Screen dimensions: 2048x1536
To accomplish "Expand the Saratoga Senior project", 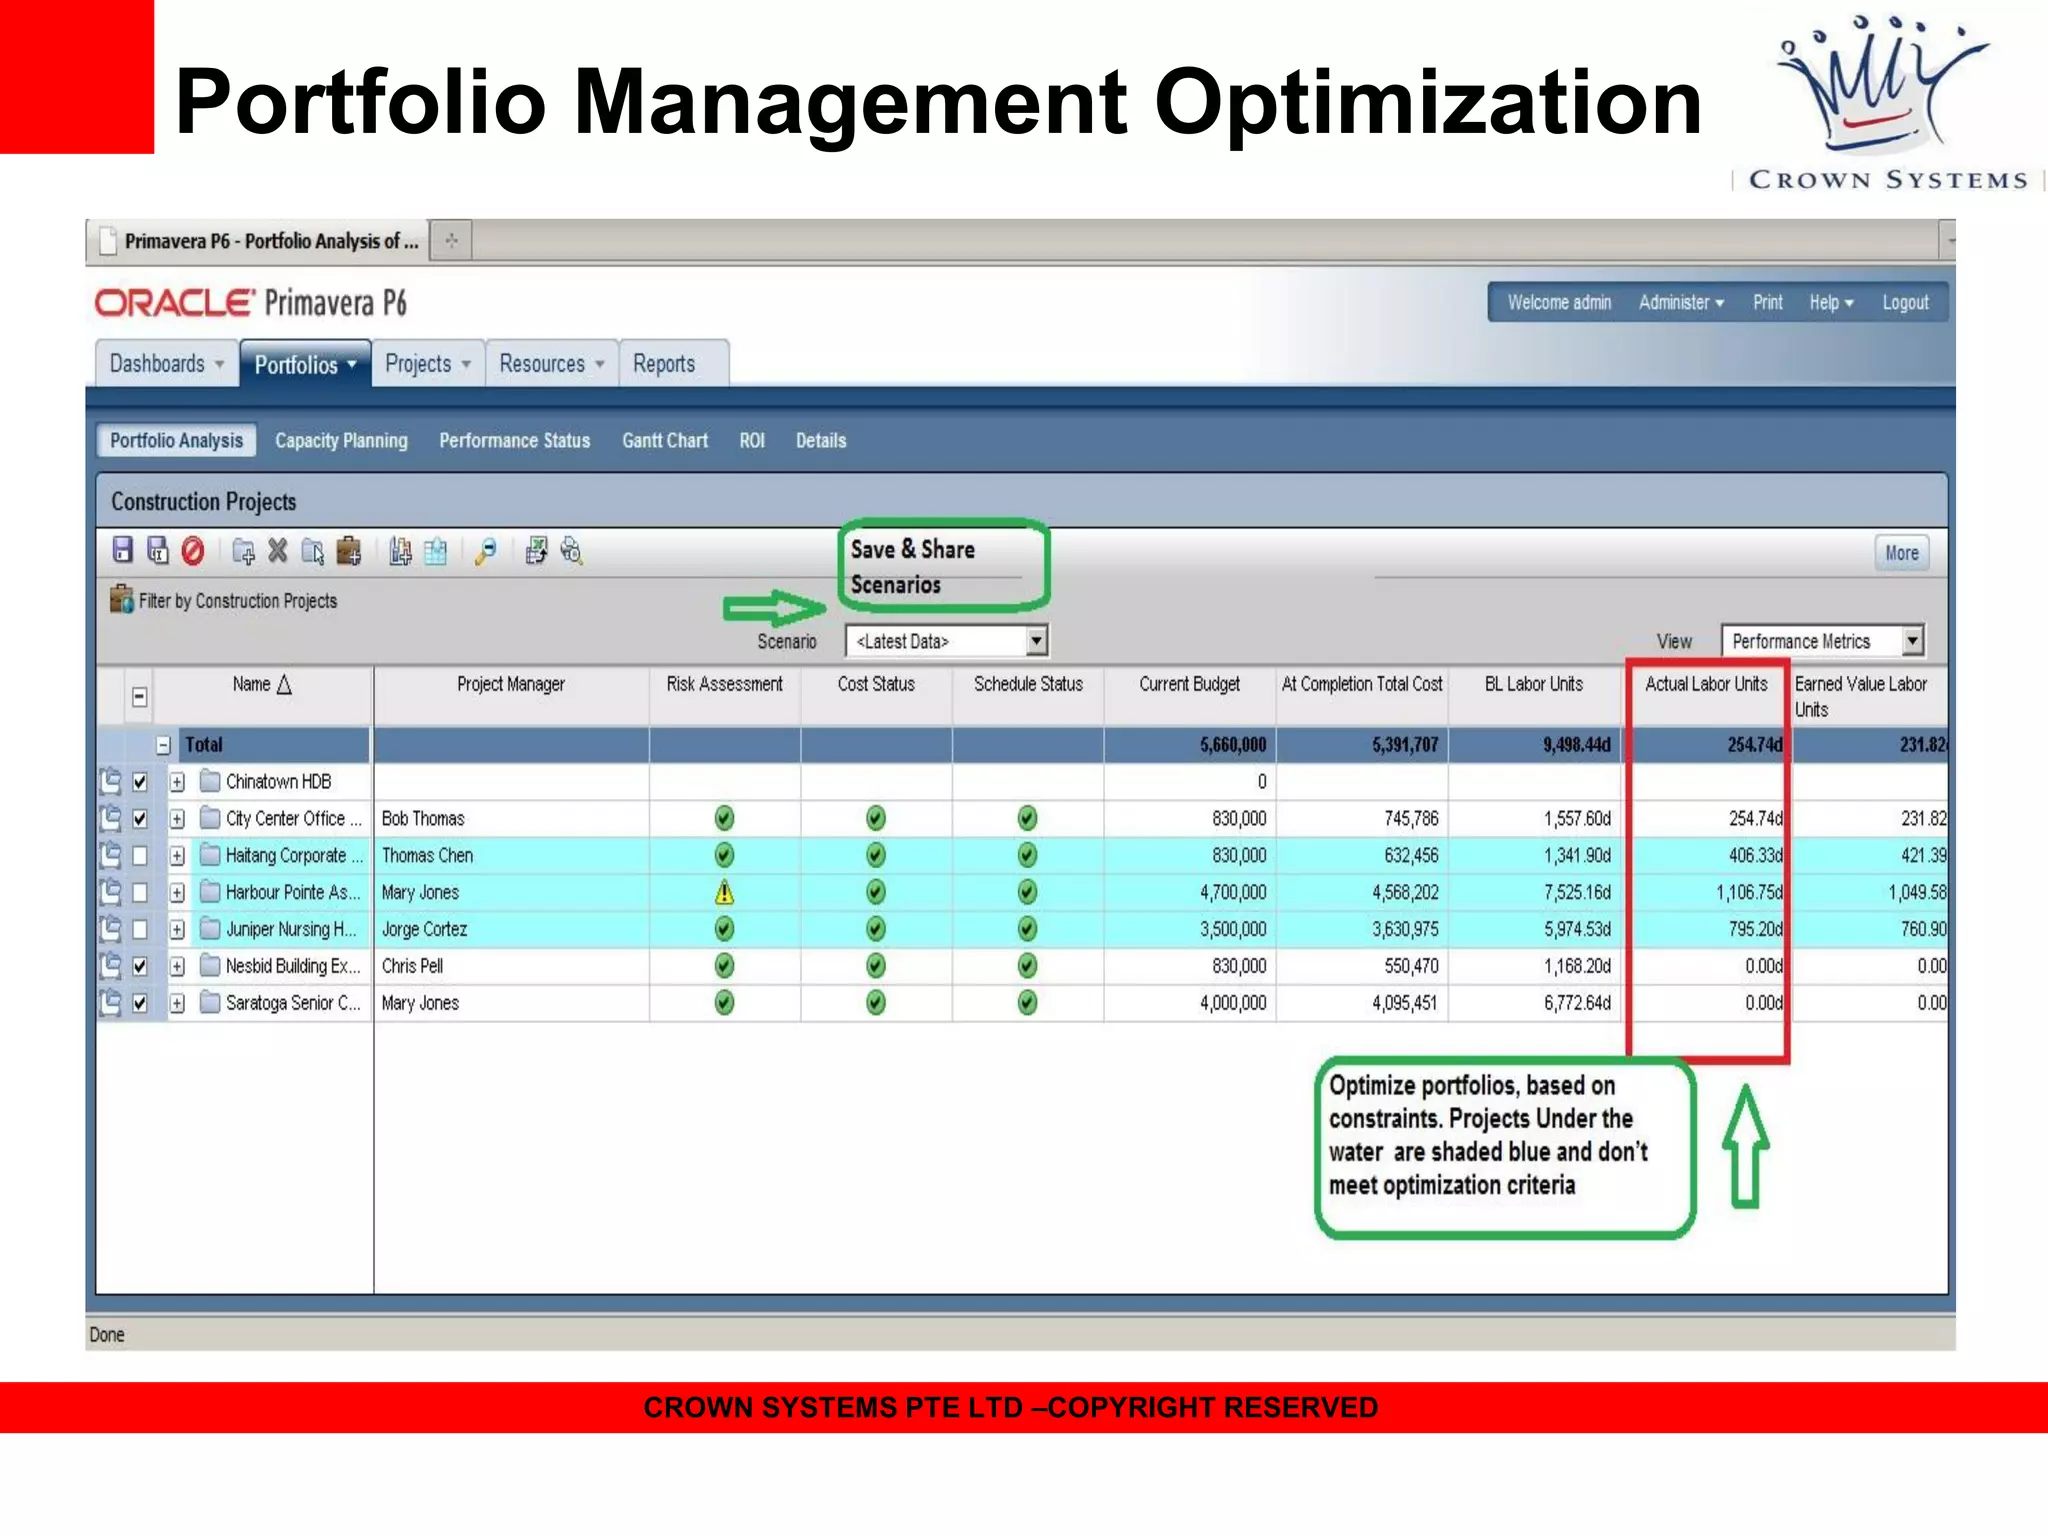I will coord(177,1004).
